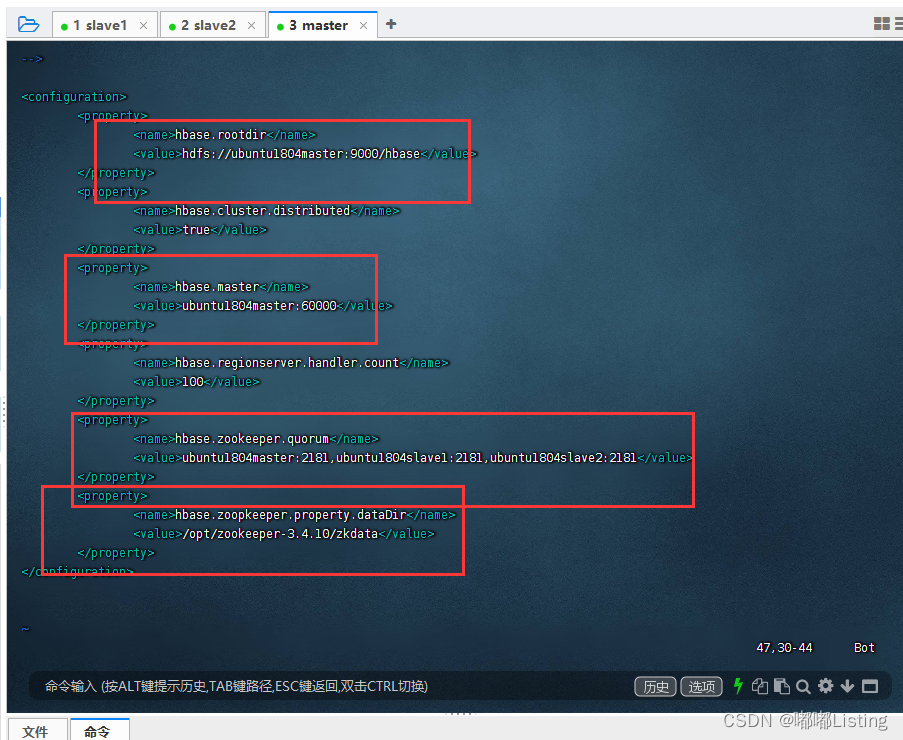Click the download arrow icon bottom right
This screenshot has height=740, width=903.
click(x=847, y=686)
